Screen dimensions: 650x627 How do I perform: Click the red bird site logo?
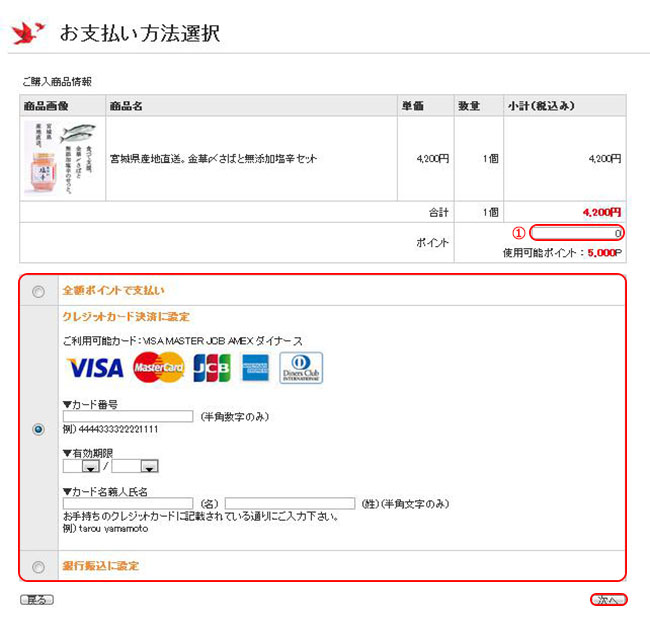[x=28, y=33]
